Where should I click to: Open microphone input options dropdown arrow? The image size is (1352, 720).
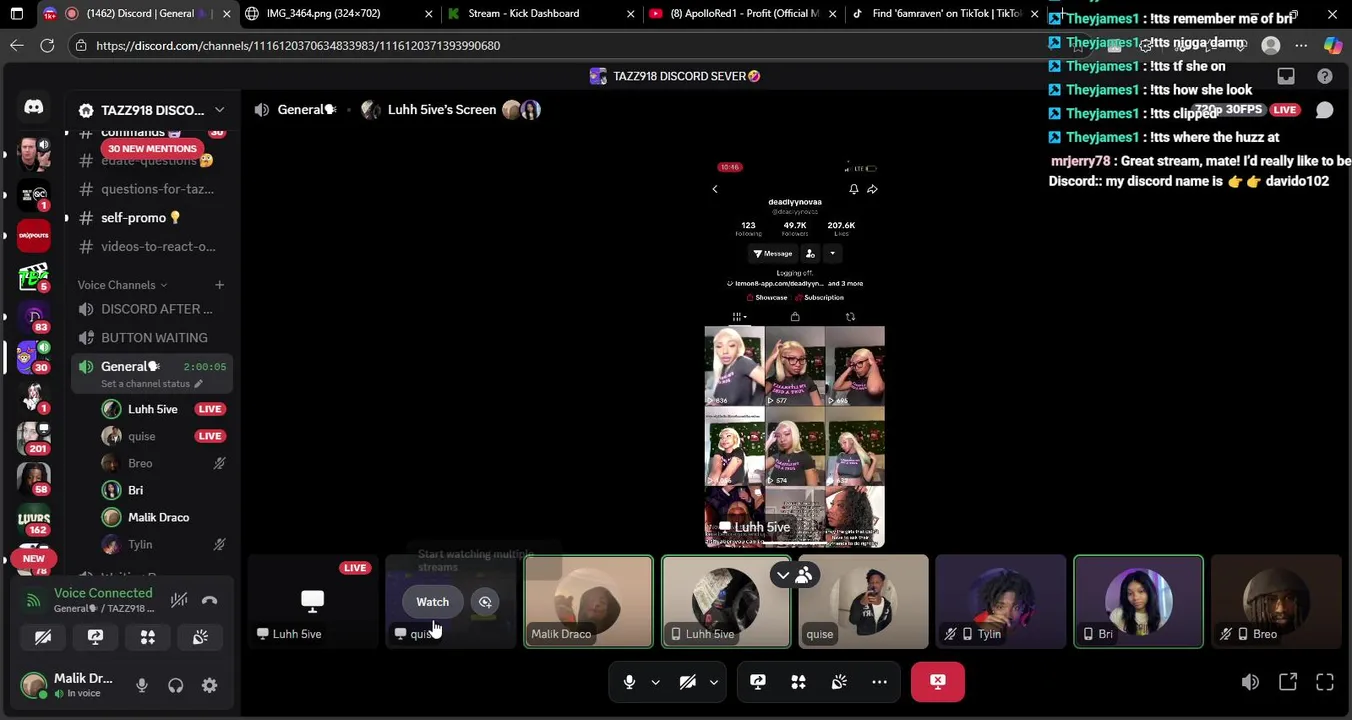[x=655, y=682]
